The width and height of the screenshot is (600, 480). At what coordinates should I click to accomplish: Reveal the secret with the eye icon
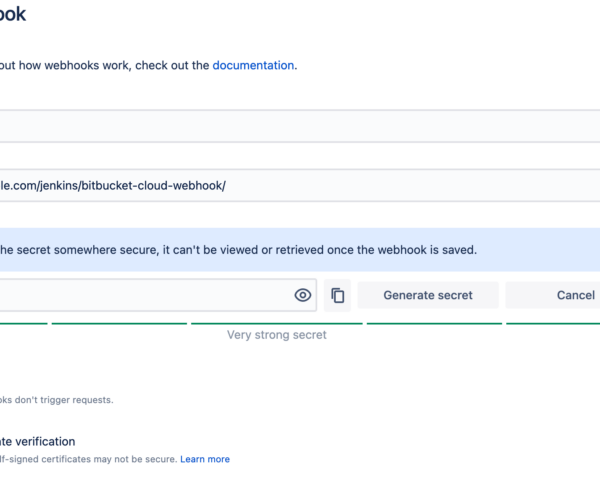303,295
